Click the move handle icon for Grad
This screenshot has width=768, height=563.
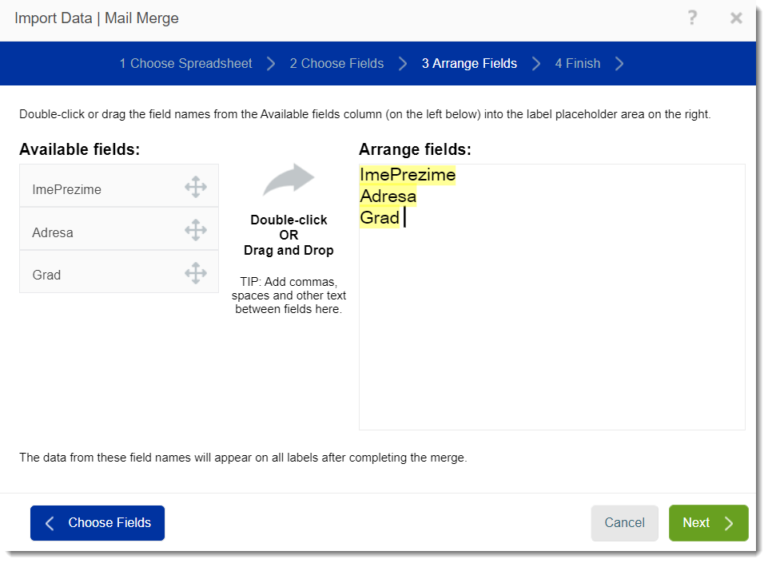195,273
